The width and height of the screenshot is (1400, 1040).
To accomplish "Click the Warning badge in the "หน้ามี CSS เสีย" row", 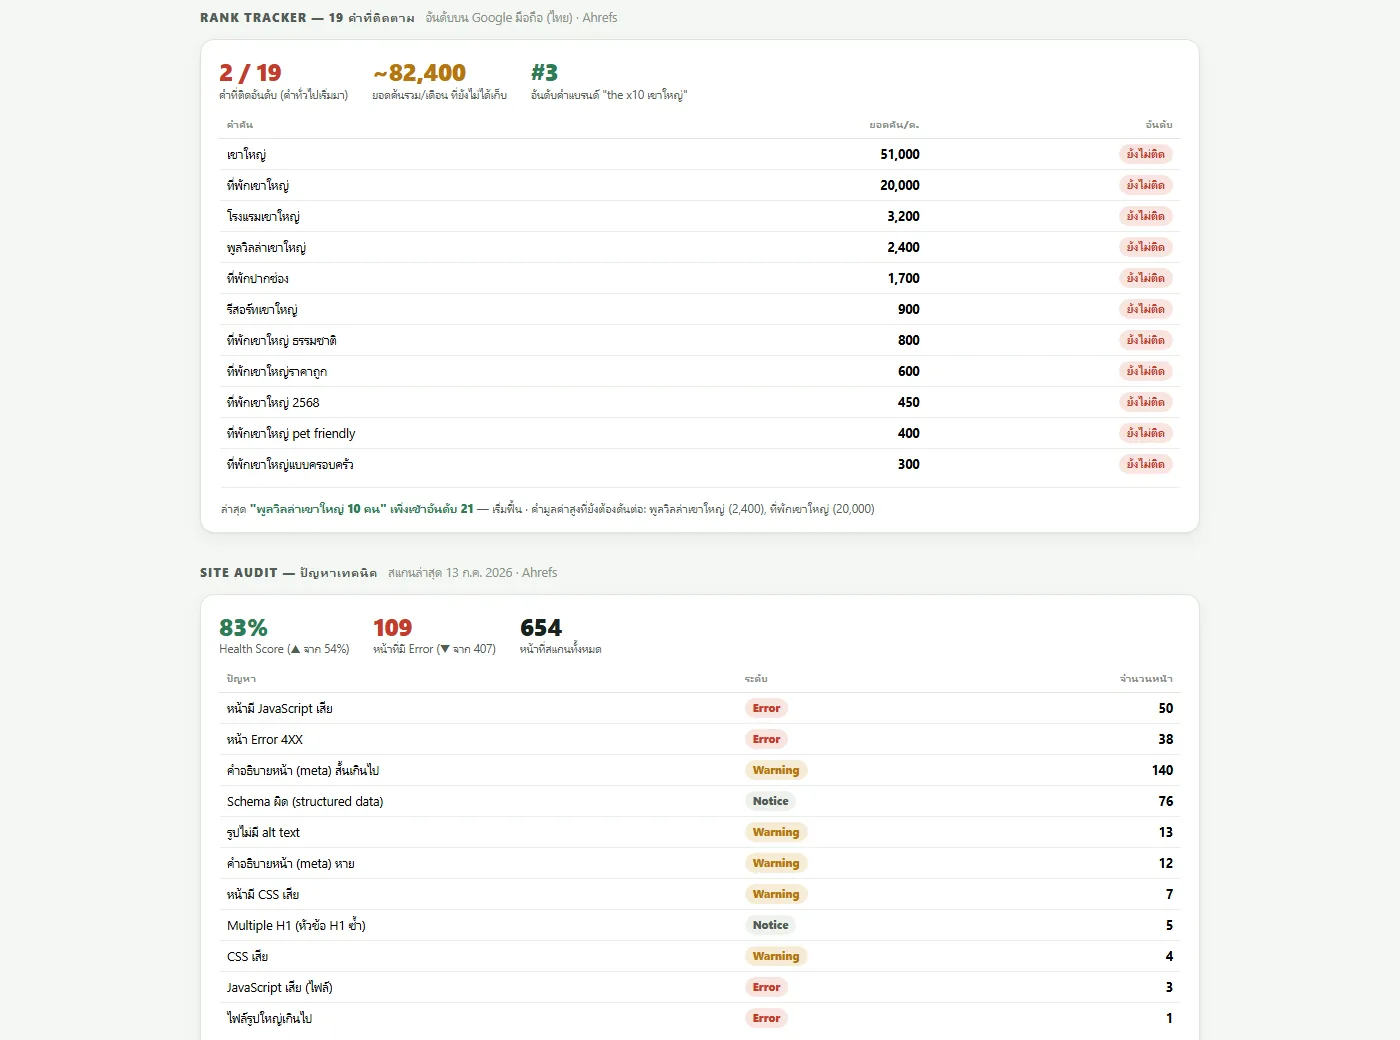I will pos(776,894).
